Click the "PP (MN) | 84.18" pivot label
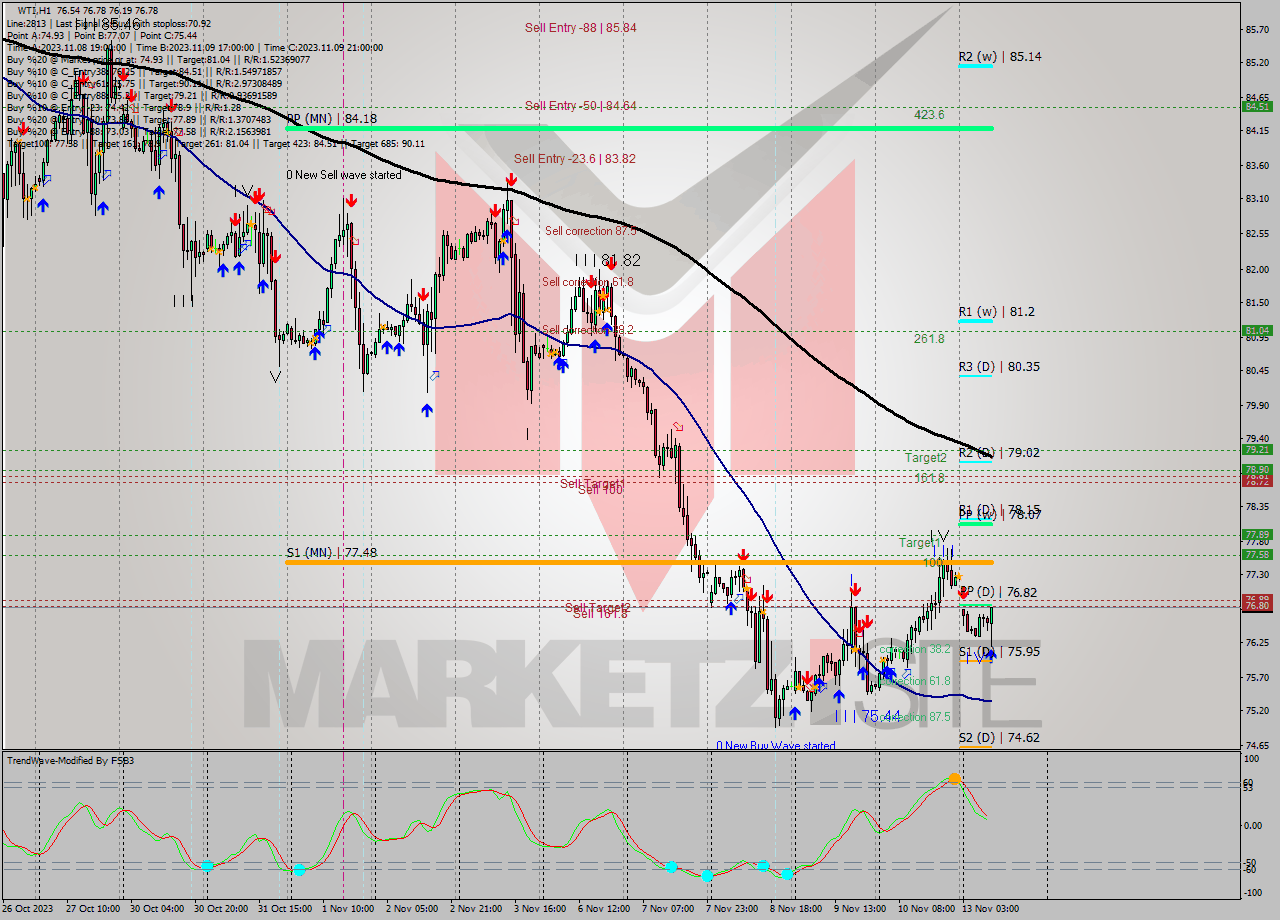Image resolution: width=1280 pixels, height=920 pixels. click(331, 119)
